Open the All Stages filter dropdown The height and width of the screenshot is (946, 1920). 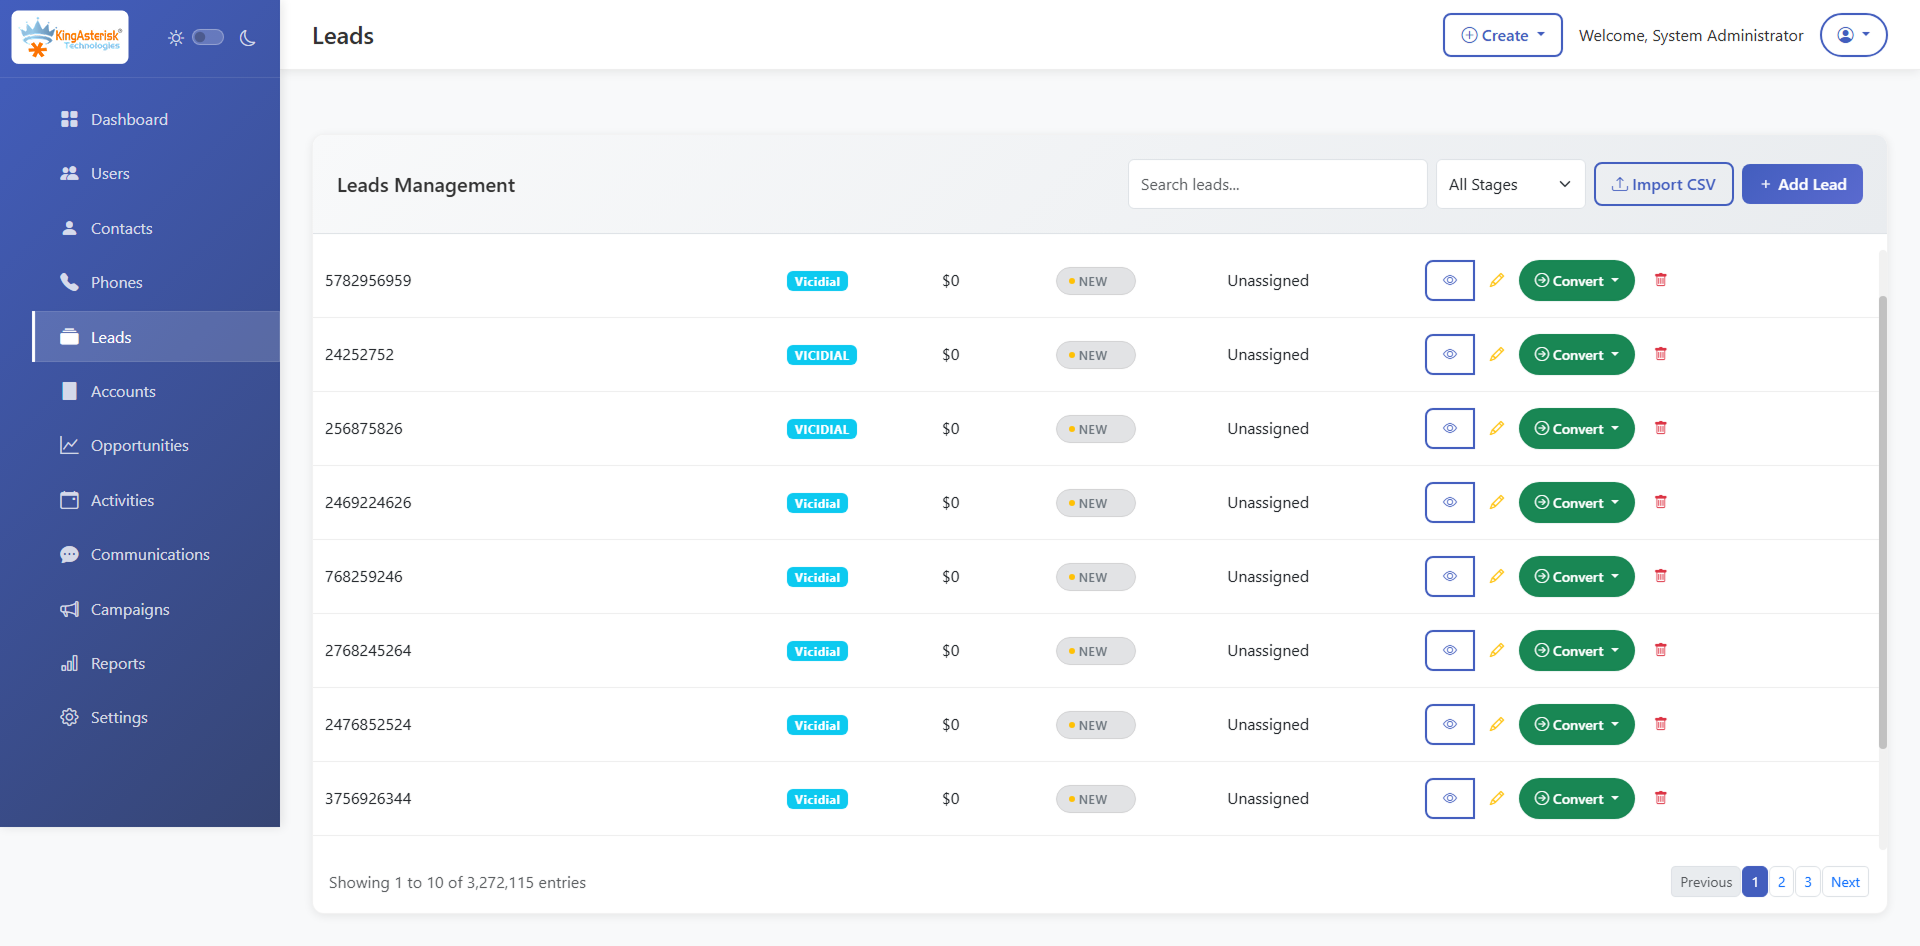[1509, 185]
